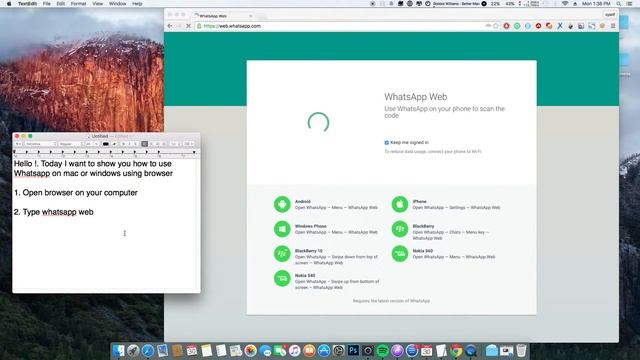Open Spotify from the Dock
Image resolution: width=640 pixels, height=360 pixels.
coord(382,351)
